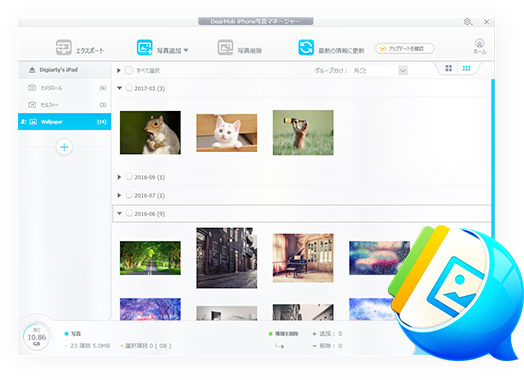Check the 2016-09 (1) group checkbox

pyautogui.click(x=129, y=176)
